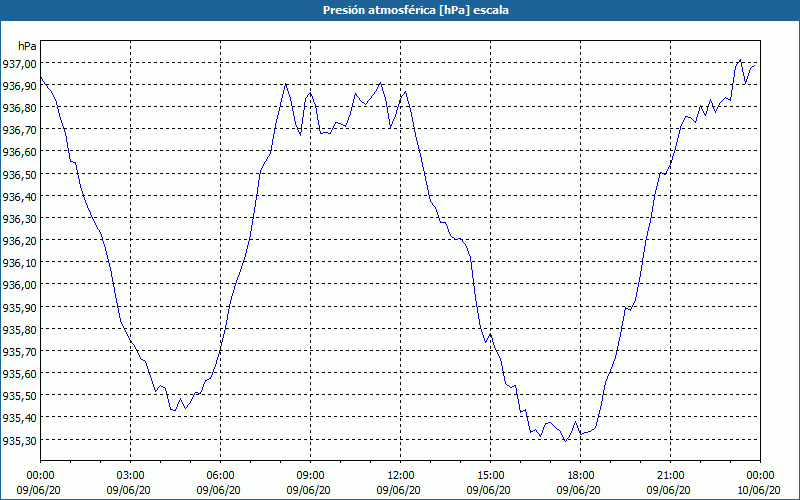Select the 936,20 y-axis label
Viewport: 800px width, 500px height.
point(19,240)
